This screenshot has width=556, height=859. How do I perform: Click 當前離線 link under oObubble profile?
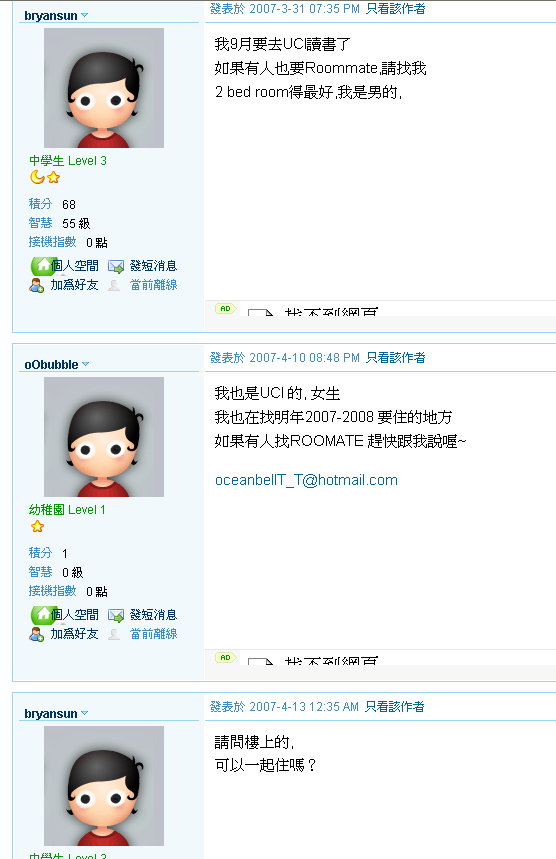click(x=153, y=634)
